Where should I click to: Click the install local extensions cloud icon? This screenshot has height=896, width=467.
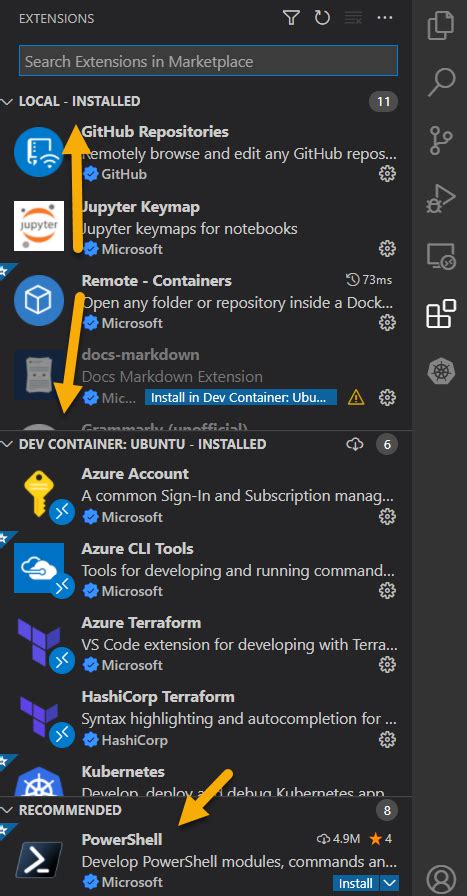pos(355,444)
